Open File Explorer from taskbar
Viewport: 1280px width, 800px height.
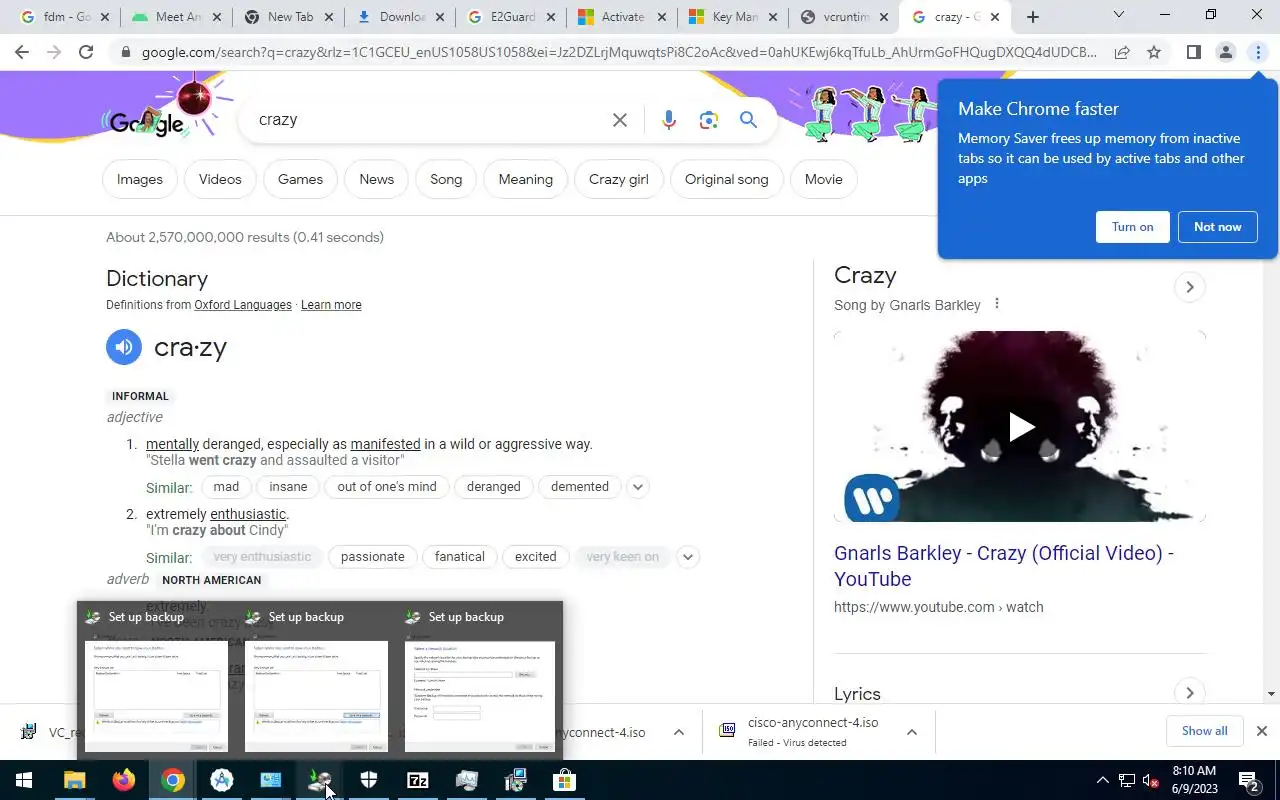click(74, 781)
